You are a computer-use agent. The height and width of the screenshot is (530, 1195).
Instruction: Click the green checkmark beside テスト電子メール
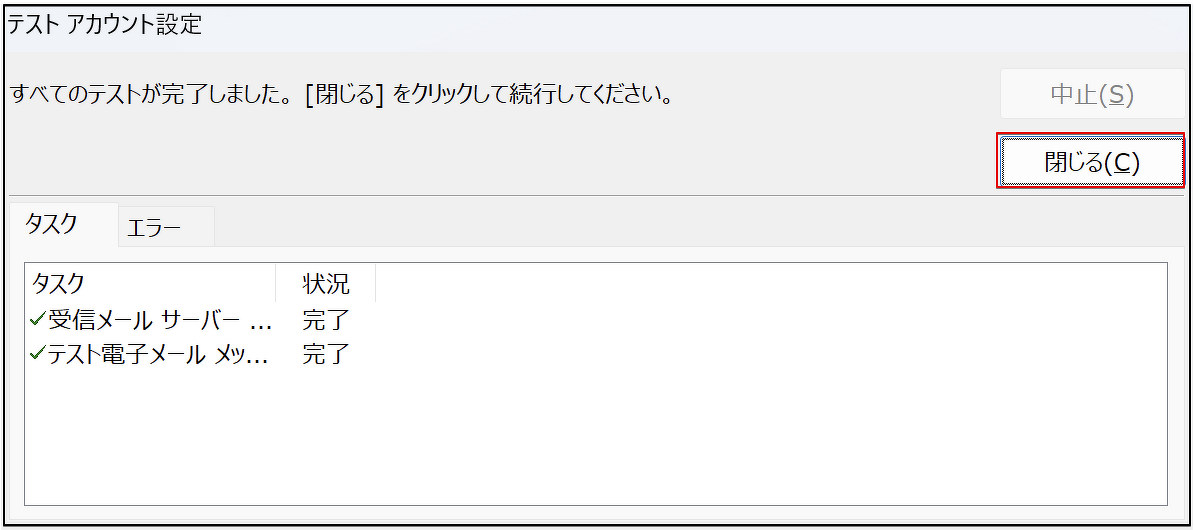(38, 353)
